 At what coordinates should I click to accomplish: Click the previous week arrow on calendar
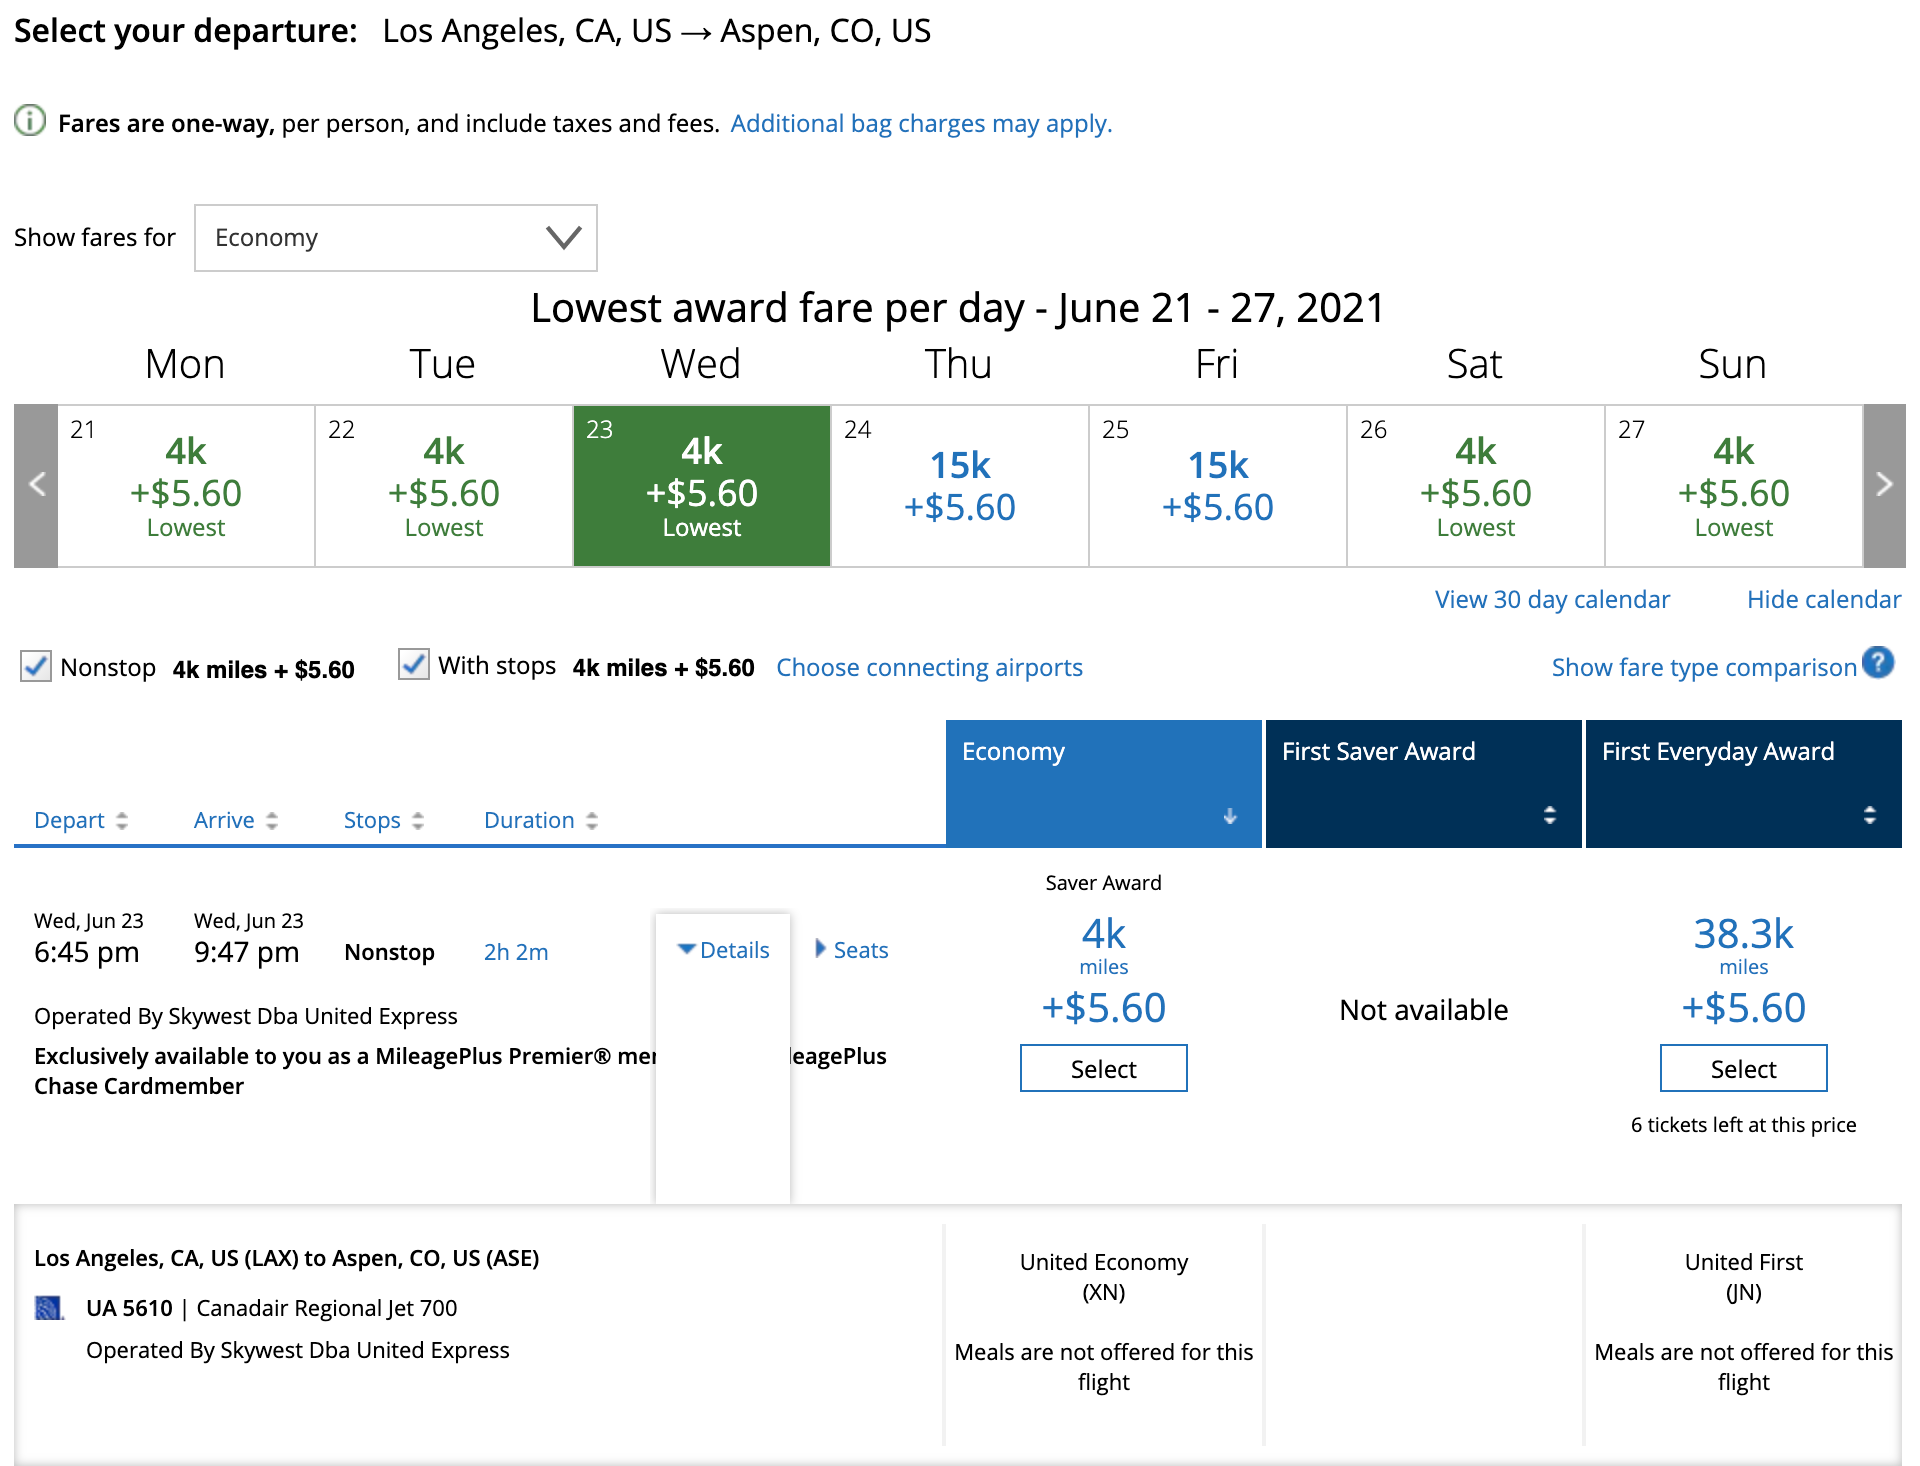pos(37,486)
